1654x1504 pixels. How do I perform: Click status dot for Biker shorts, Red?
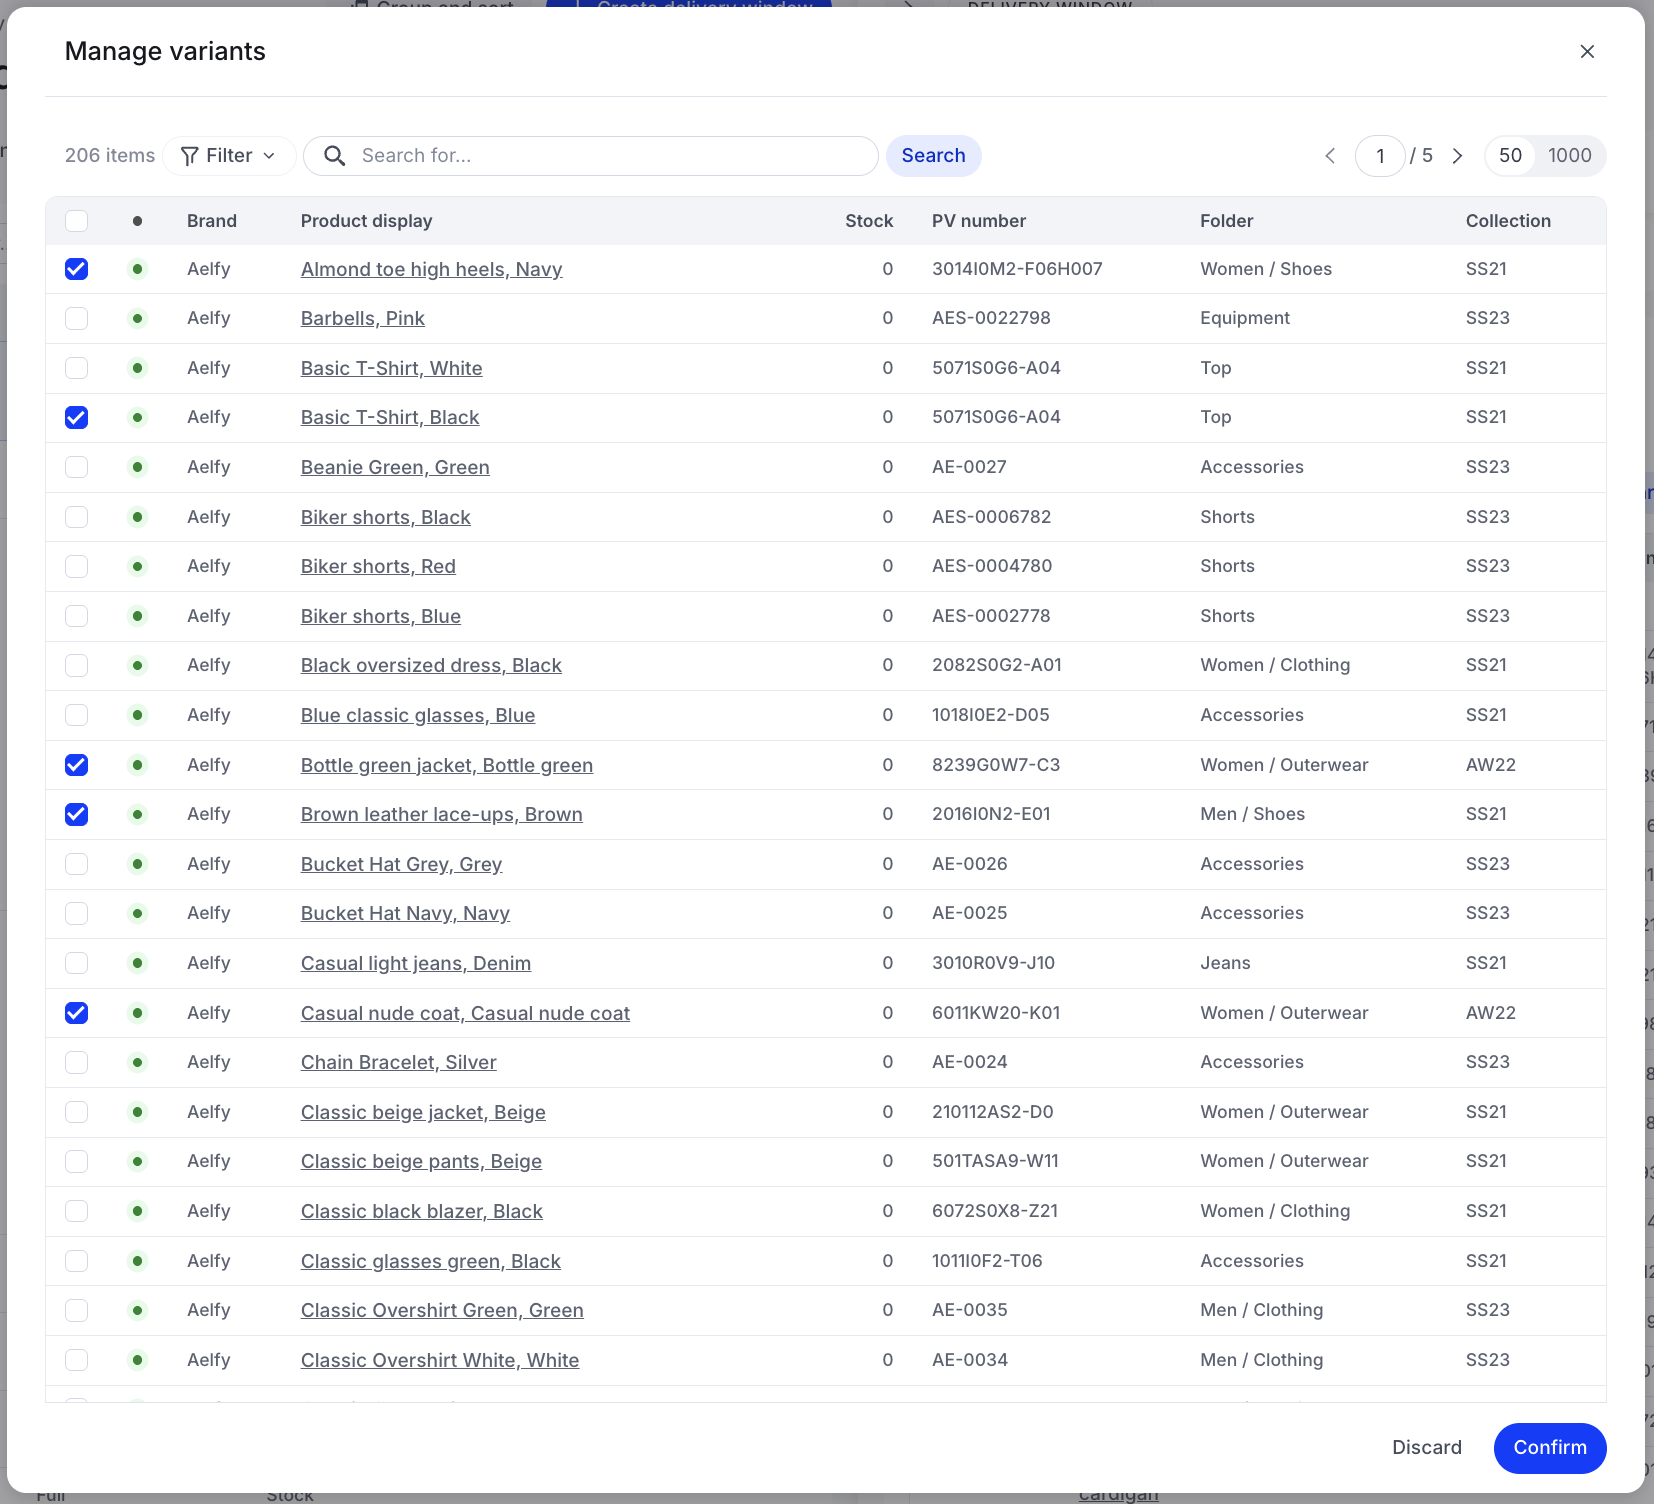pos(137,566)
